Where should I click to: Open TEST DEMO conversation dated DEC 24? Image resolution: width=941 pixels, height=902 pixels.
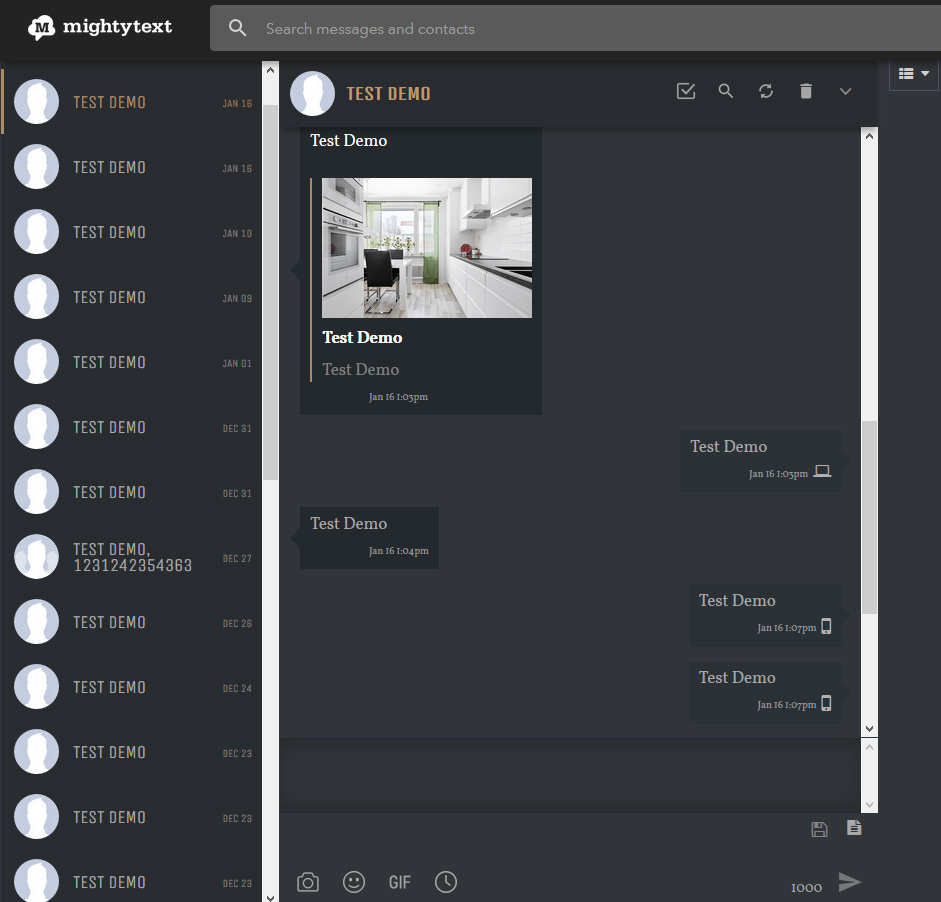(132, 687)
